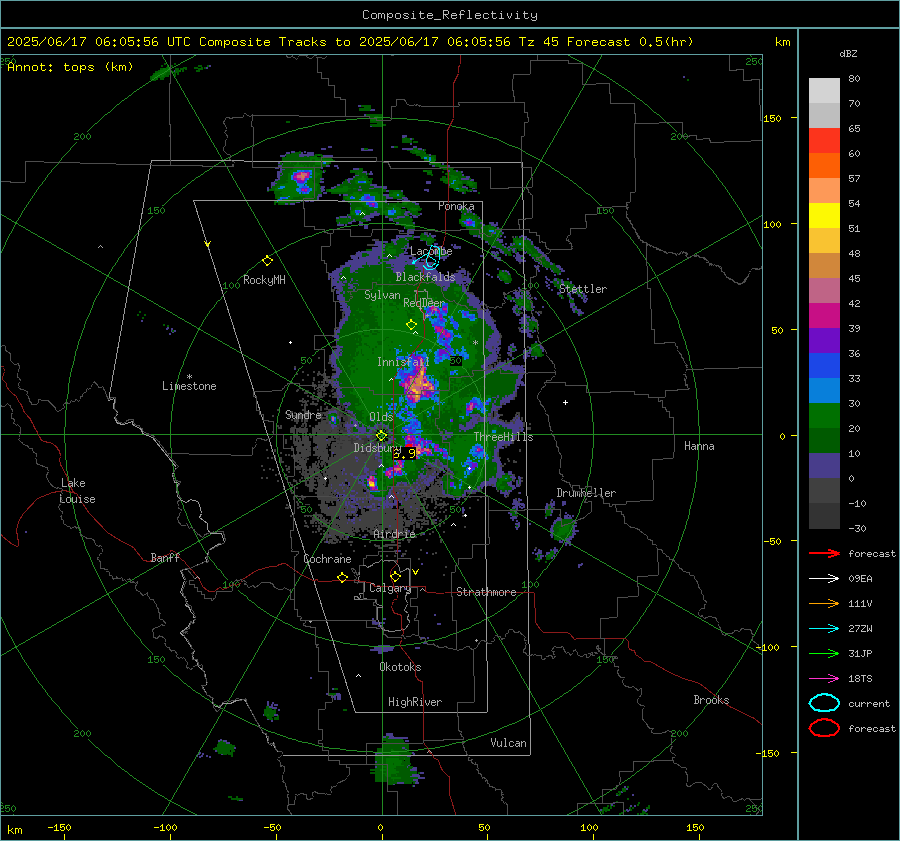Click the 'ThreeHills' map label
This screenshot has height=841, width=900.
coord(503,437)
